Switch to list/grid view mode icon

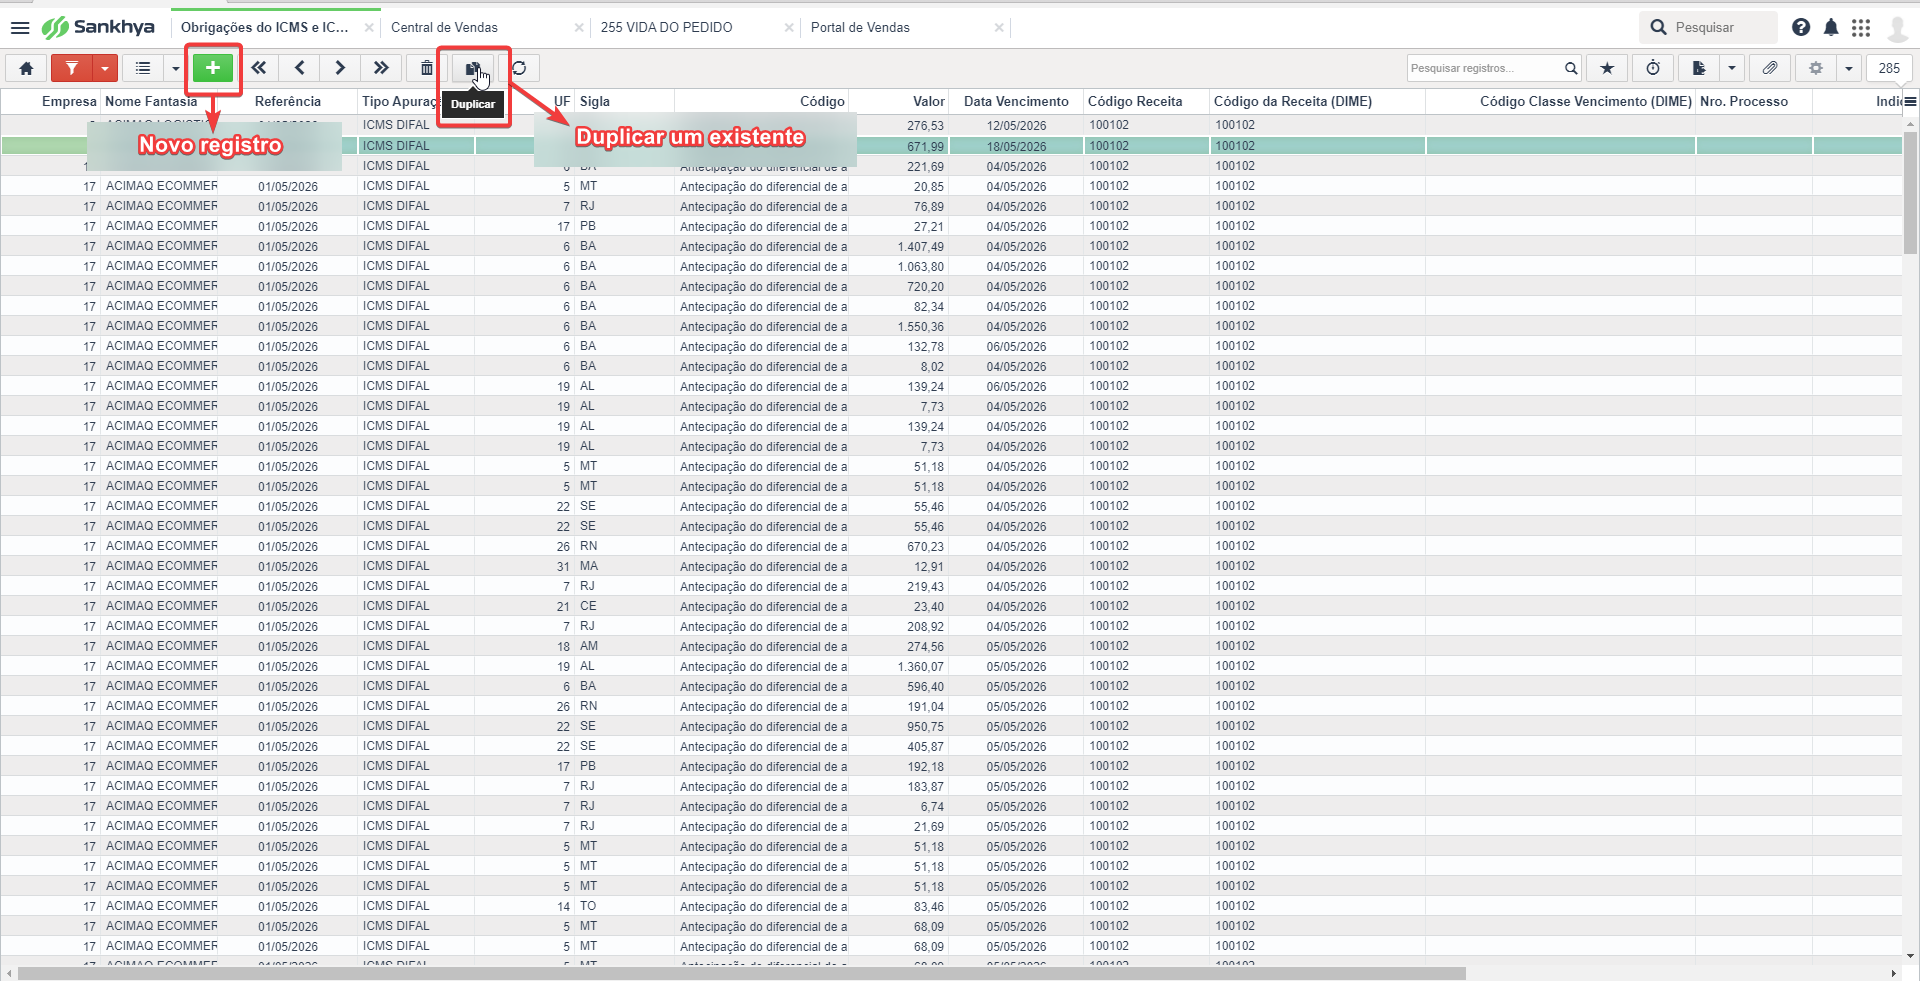(143, 68)
